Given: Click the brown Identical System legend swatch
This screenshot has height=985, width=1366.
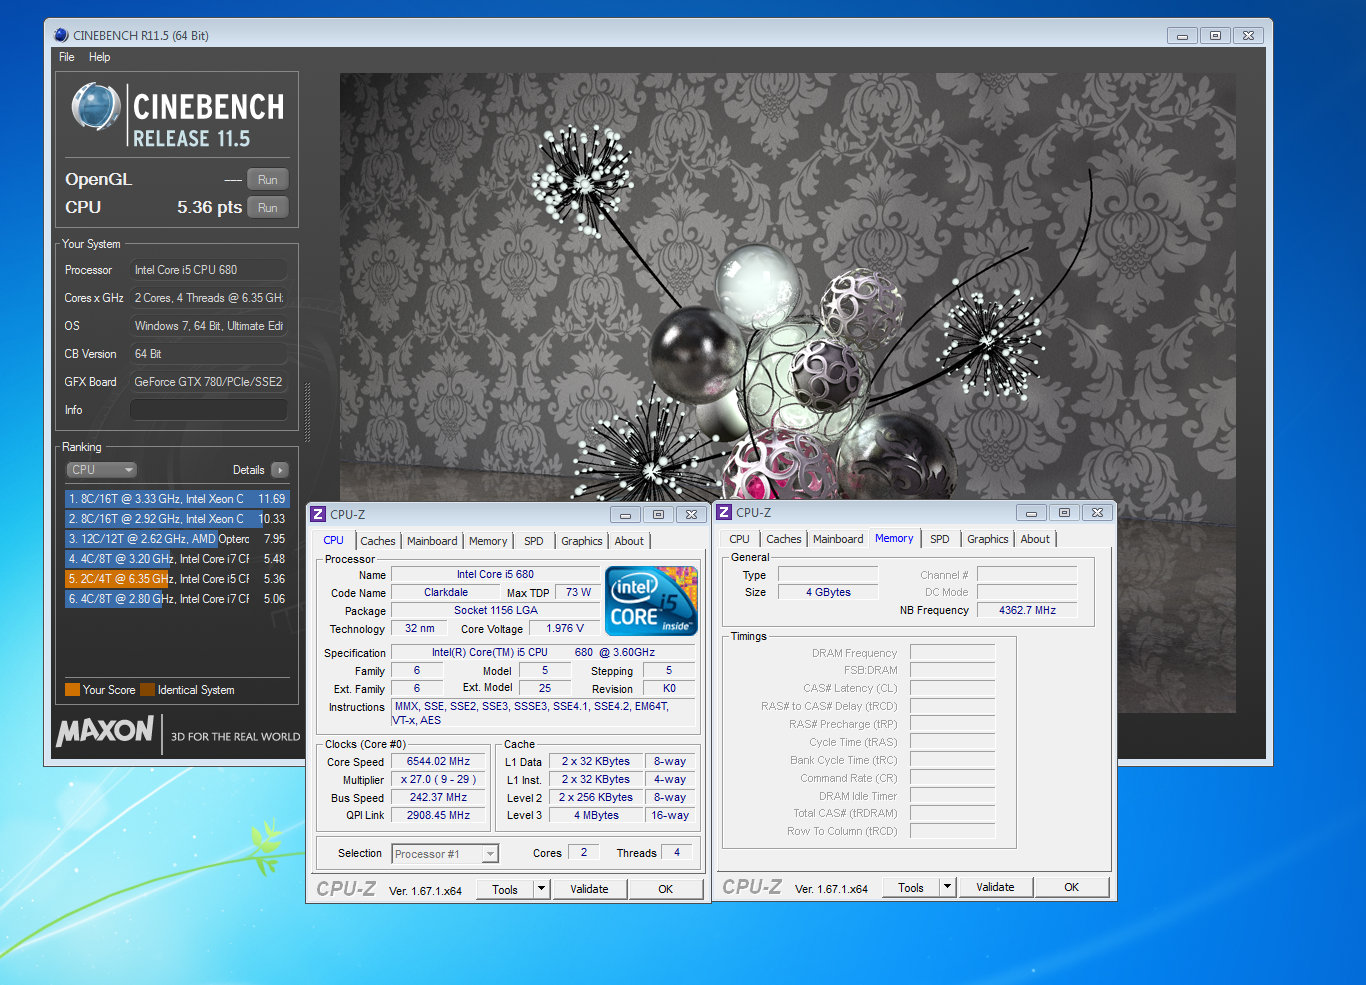Looking at the screenshot, I should pos(147,689).
